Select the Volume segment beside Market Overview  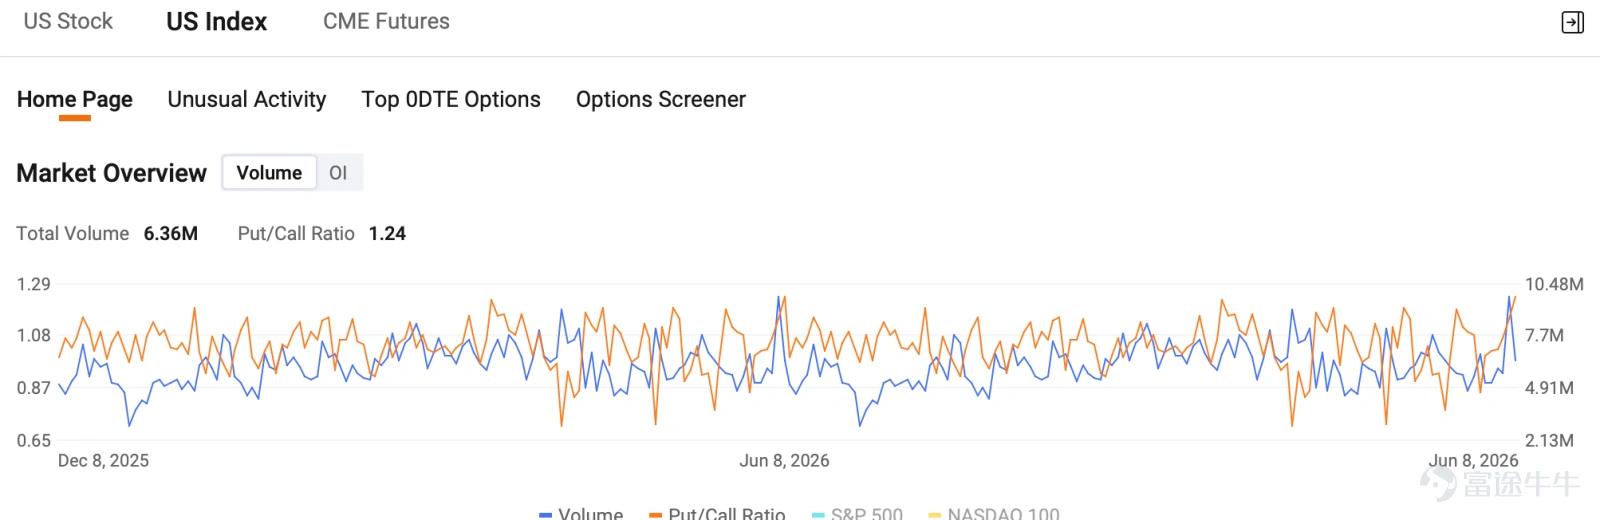269,173
